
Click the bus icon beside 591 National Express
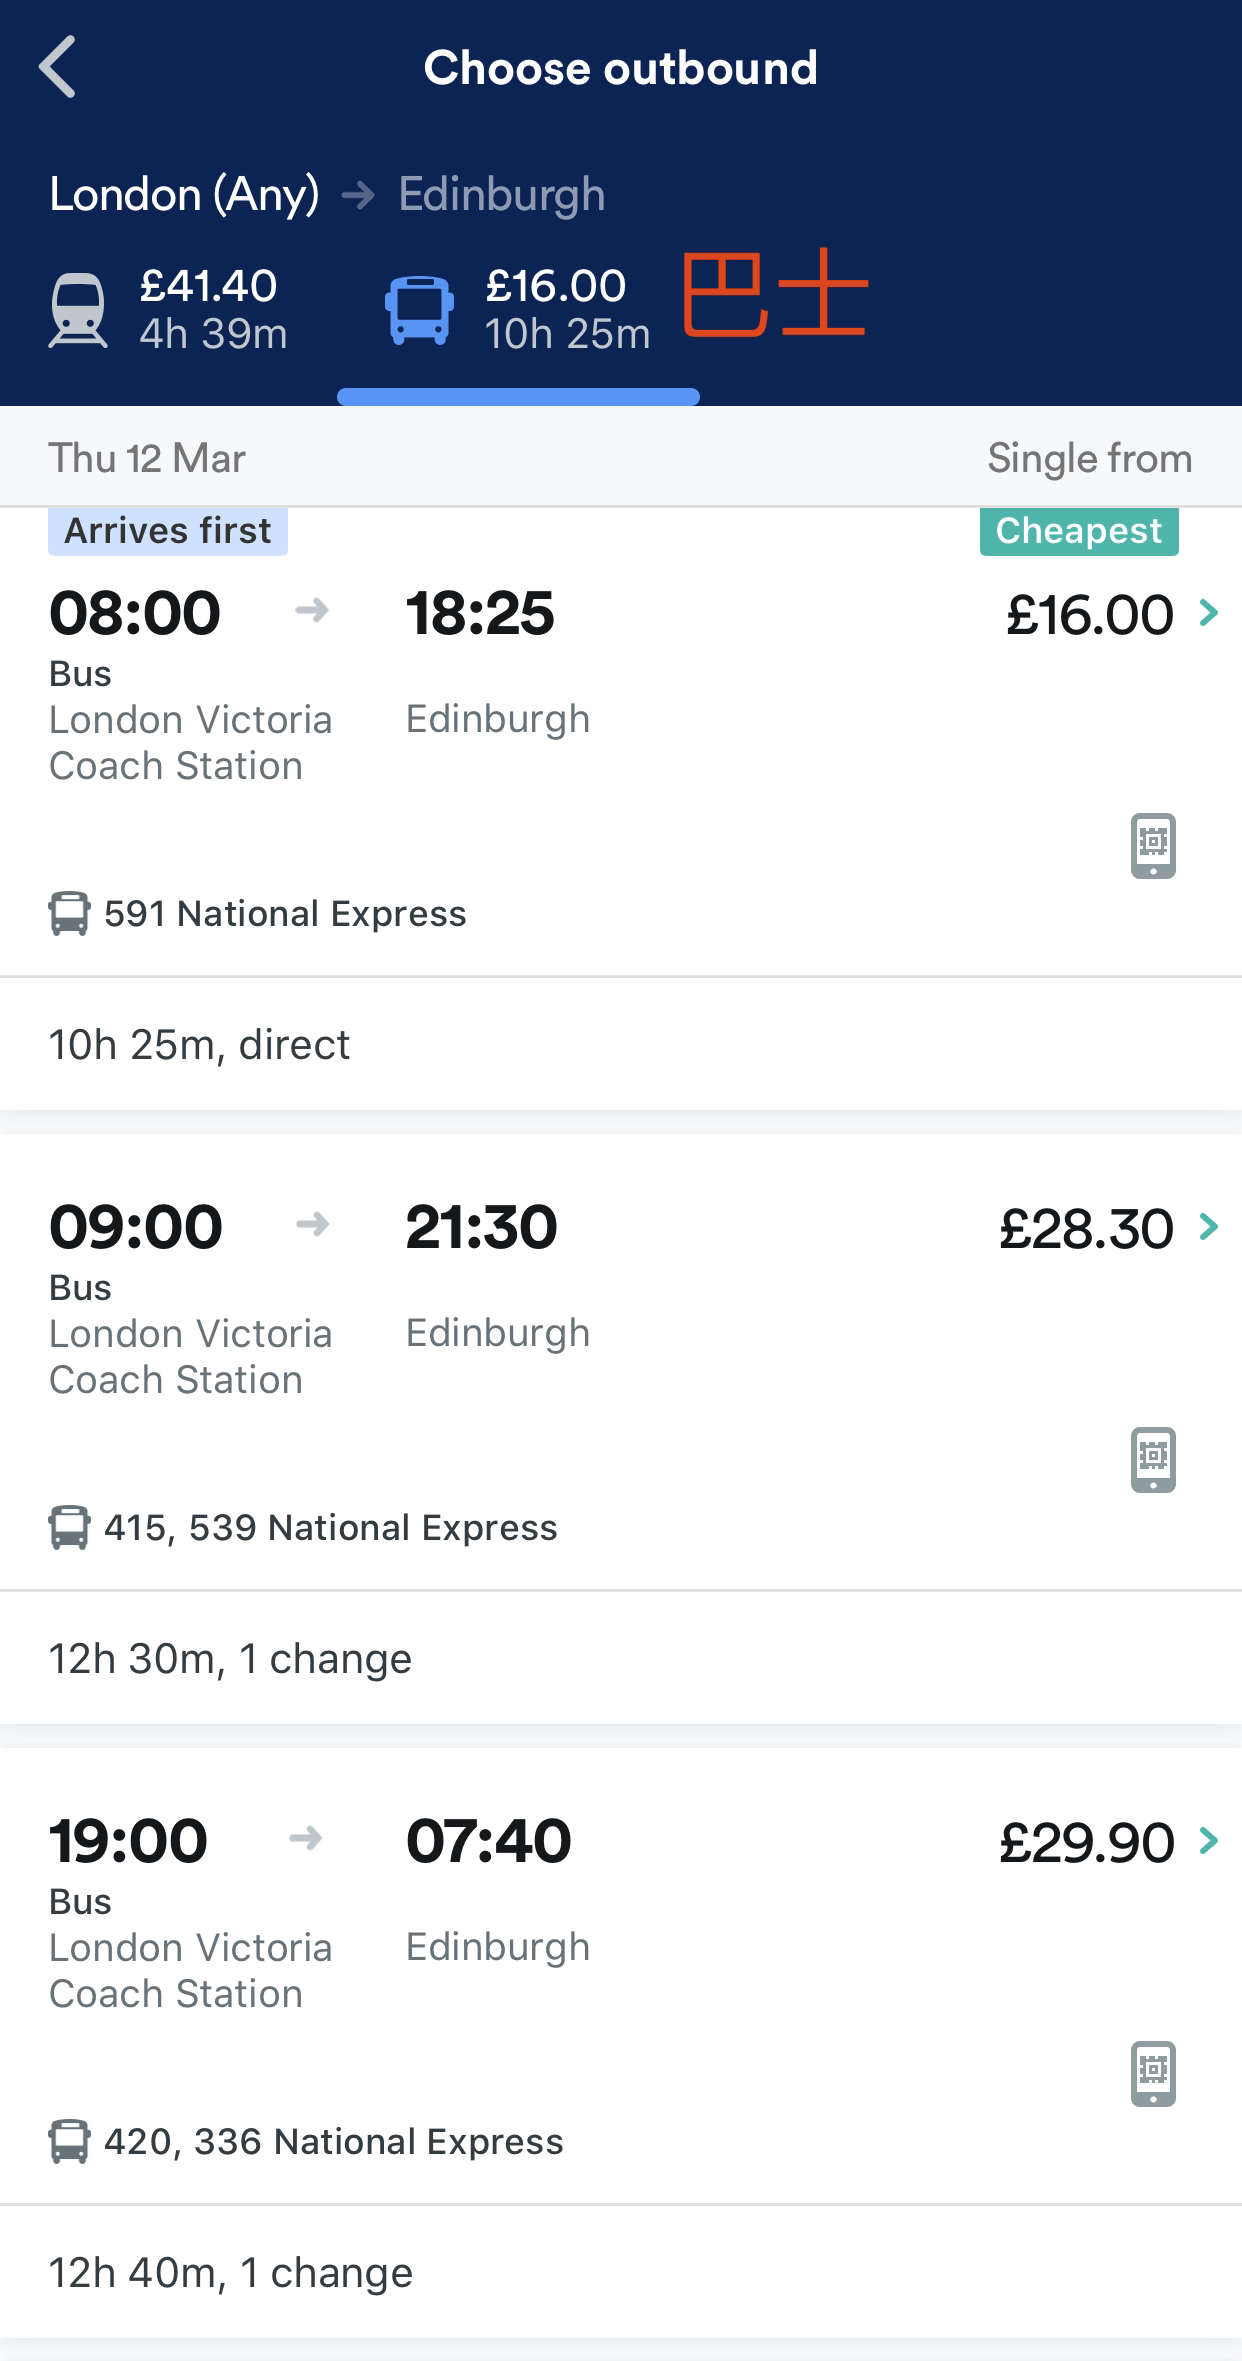(x=69, y=914)
